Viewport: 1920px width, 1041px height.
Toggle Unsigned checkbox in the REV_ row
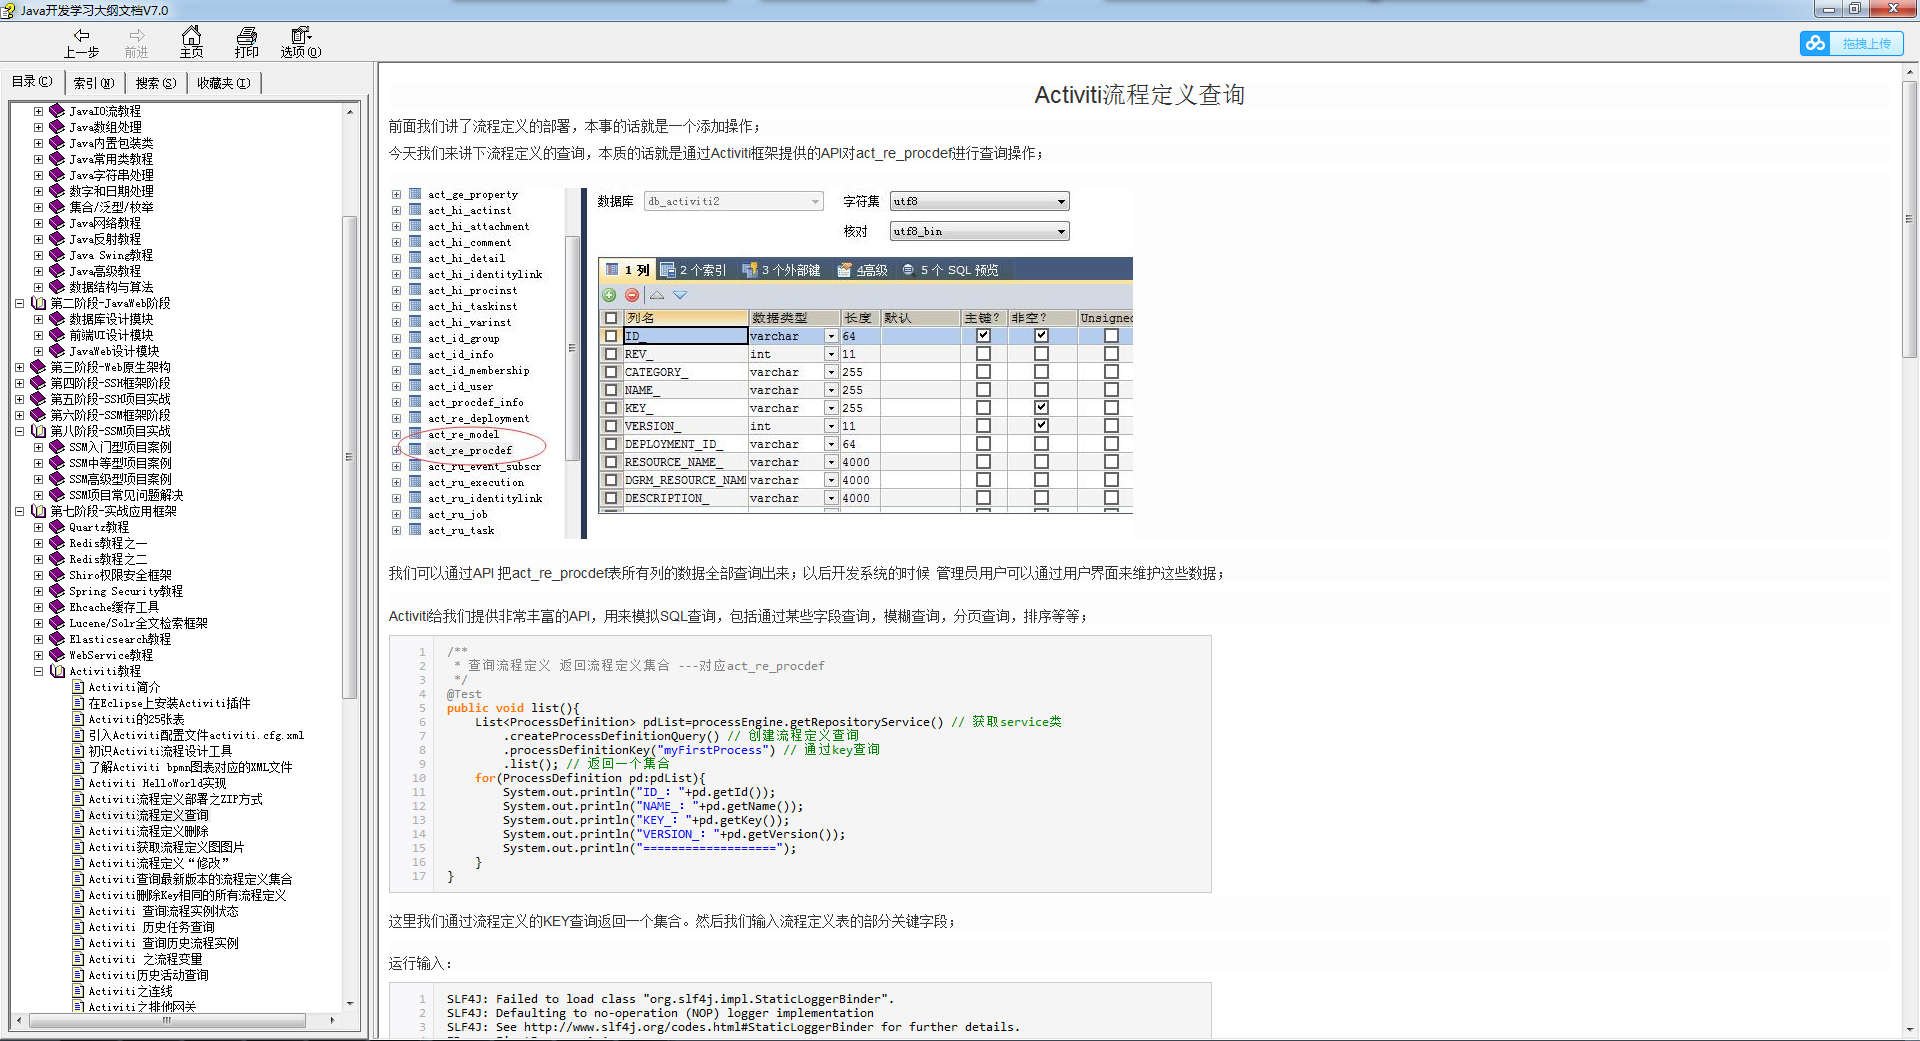1111,354
